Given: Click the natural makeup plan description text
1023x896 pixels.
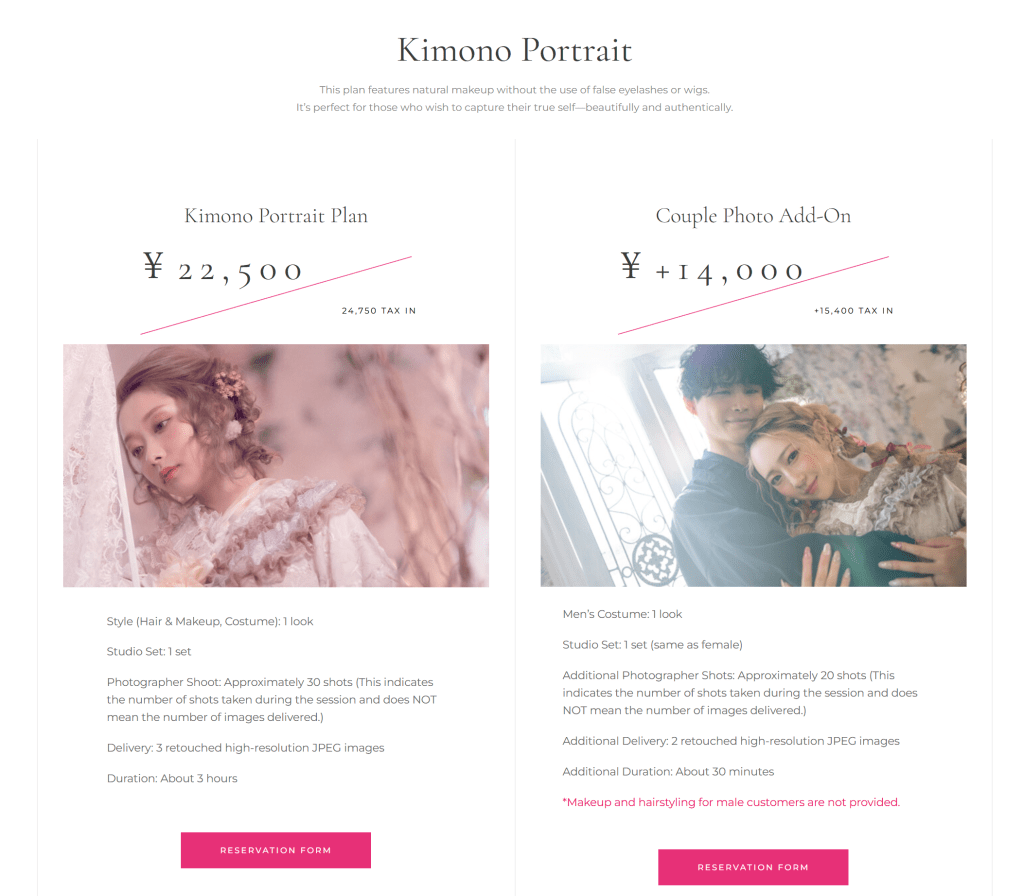Looking at the screenshot, I should click(x=514, y=99).
